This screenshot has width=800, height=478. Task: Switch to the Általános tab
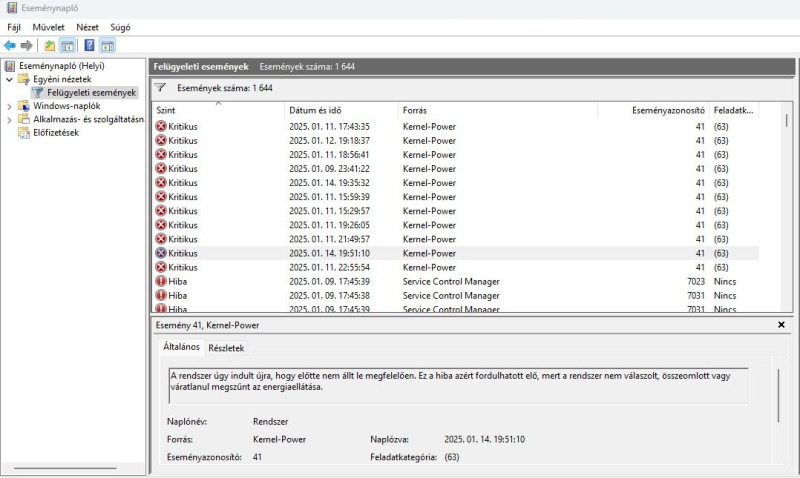pos(181,347)
